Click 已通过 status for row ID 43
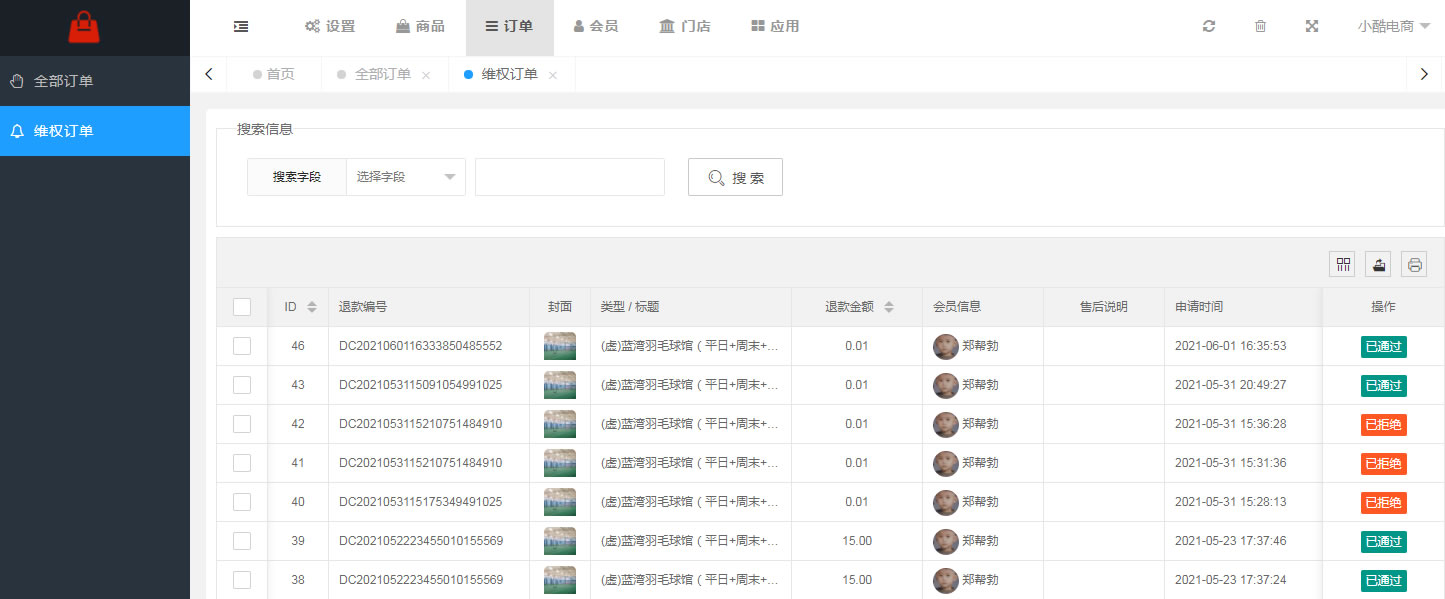 (x=1384, y=386)
